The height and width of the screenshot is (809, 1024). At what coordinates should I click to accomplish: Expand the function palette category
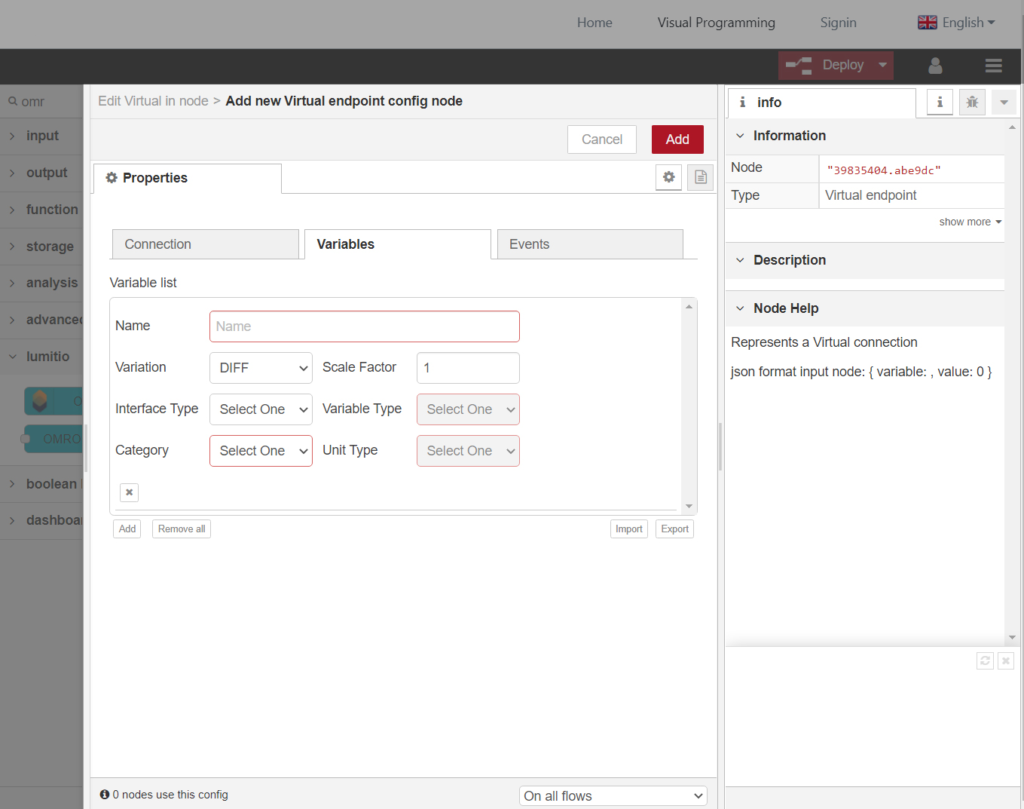click(42, 210)
